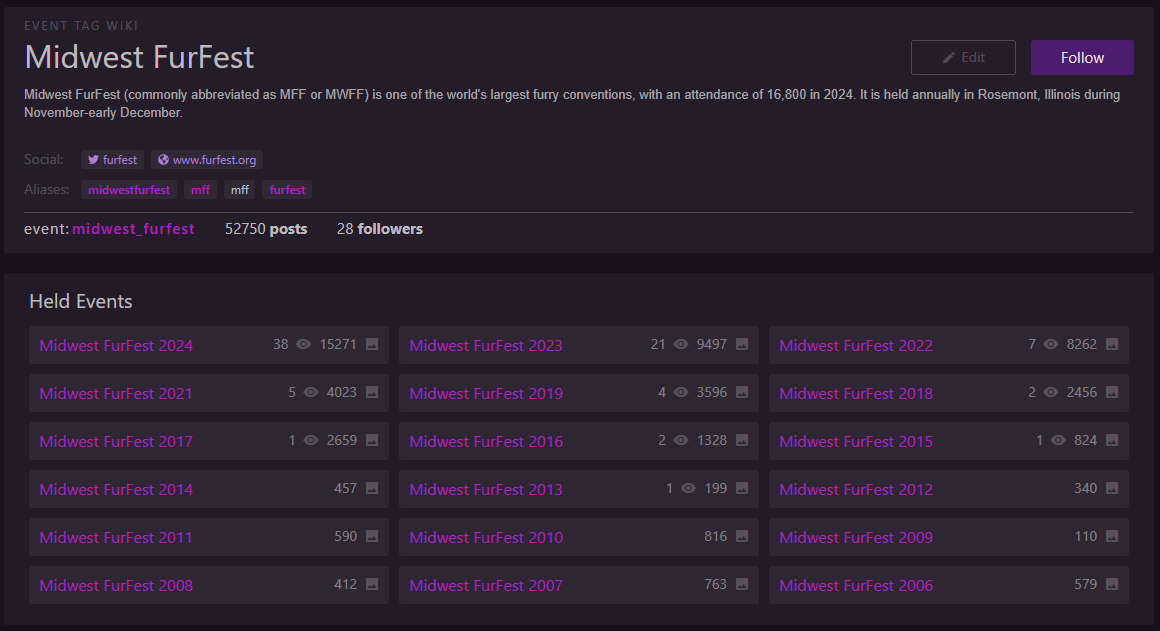This screenshot has height=631, width=1160.
Task: Click the image icon for Midwest FurFest 2006
Action: pos(1112,584)
